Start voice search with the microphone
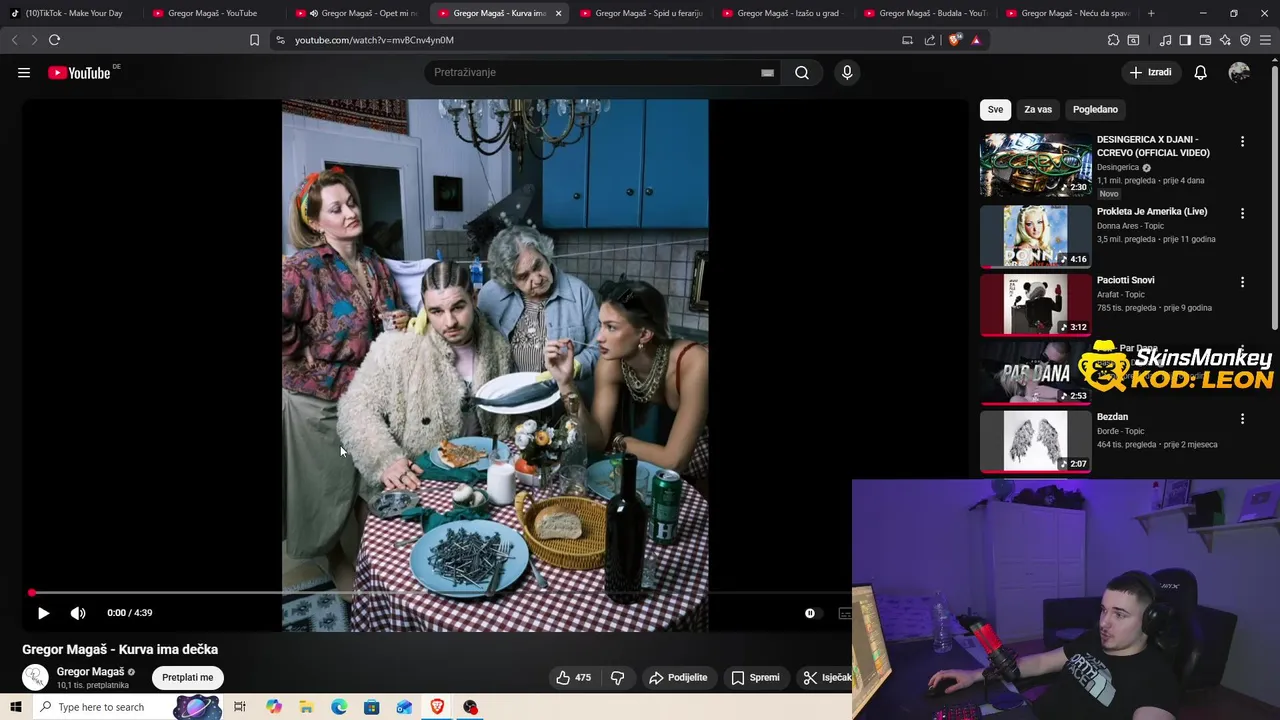This screenshot has width=1280, height=720. 847,72
